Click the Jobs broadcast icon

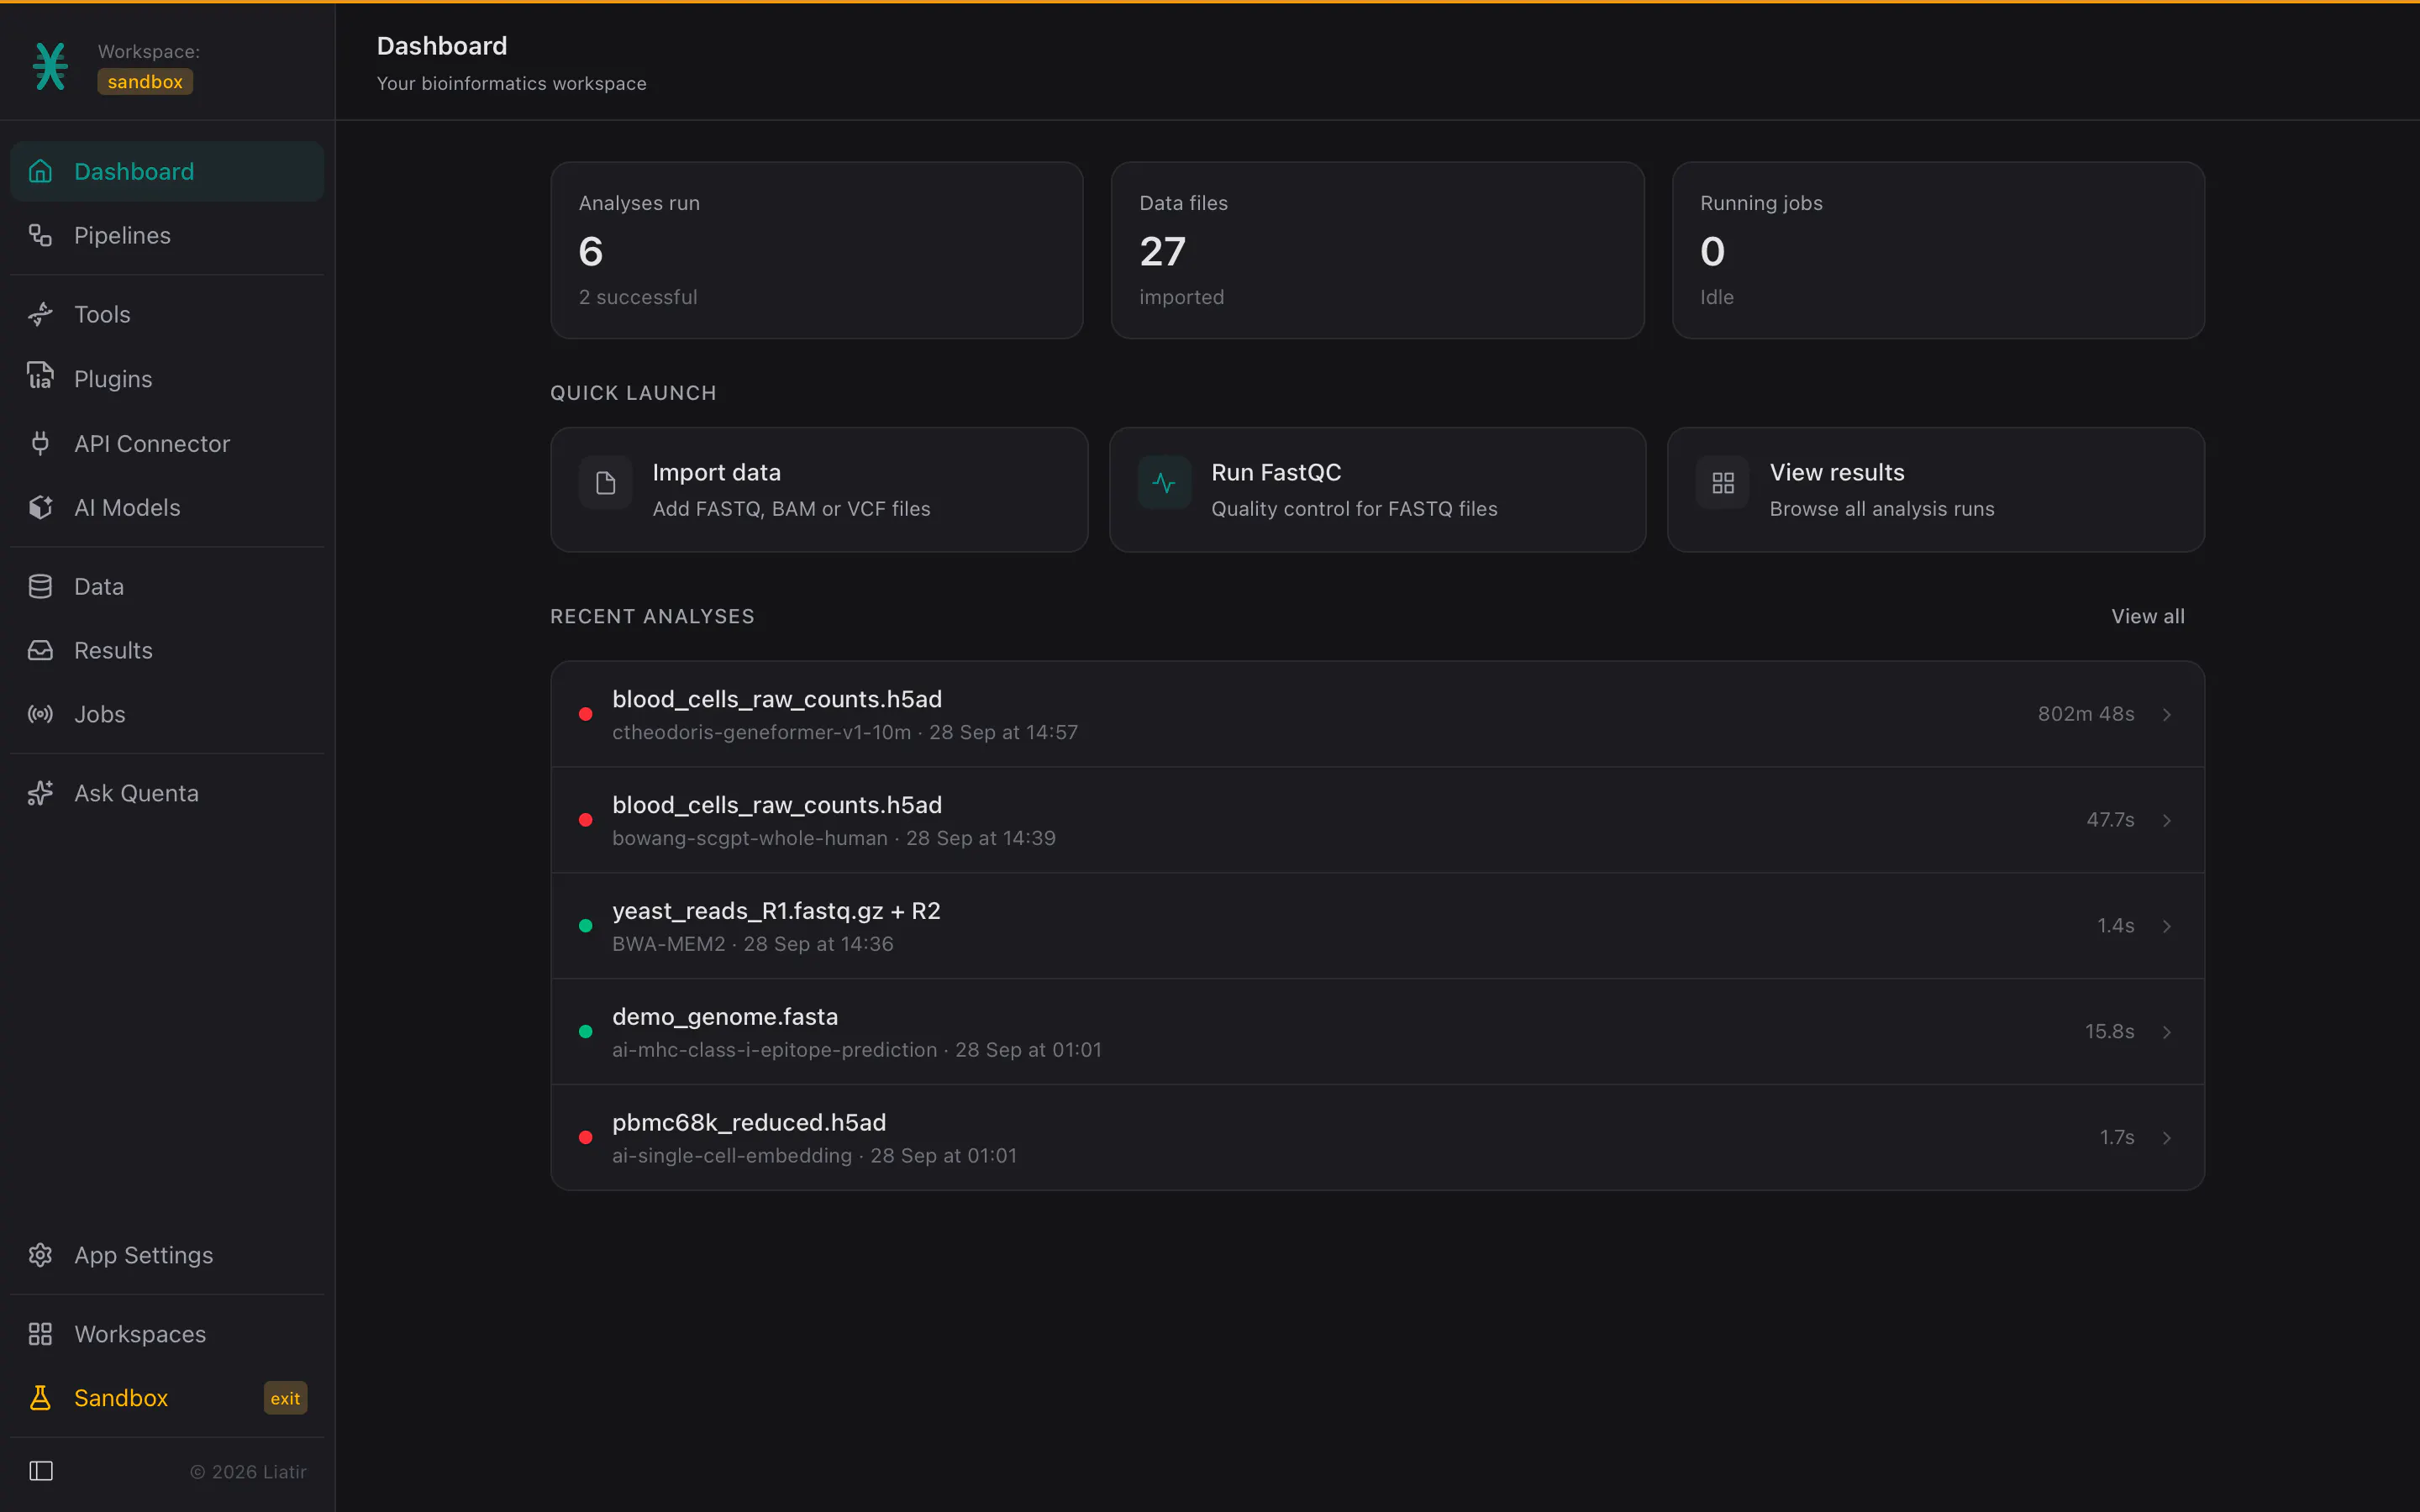tap(40, 714)
